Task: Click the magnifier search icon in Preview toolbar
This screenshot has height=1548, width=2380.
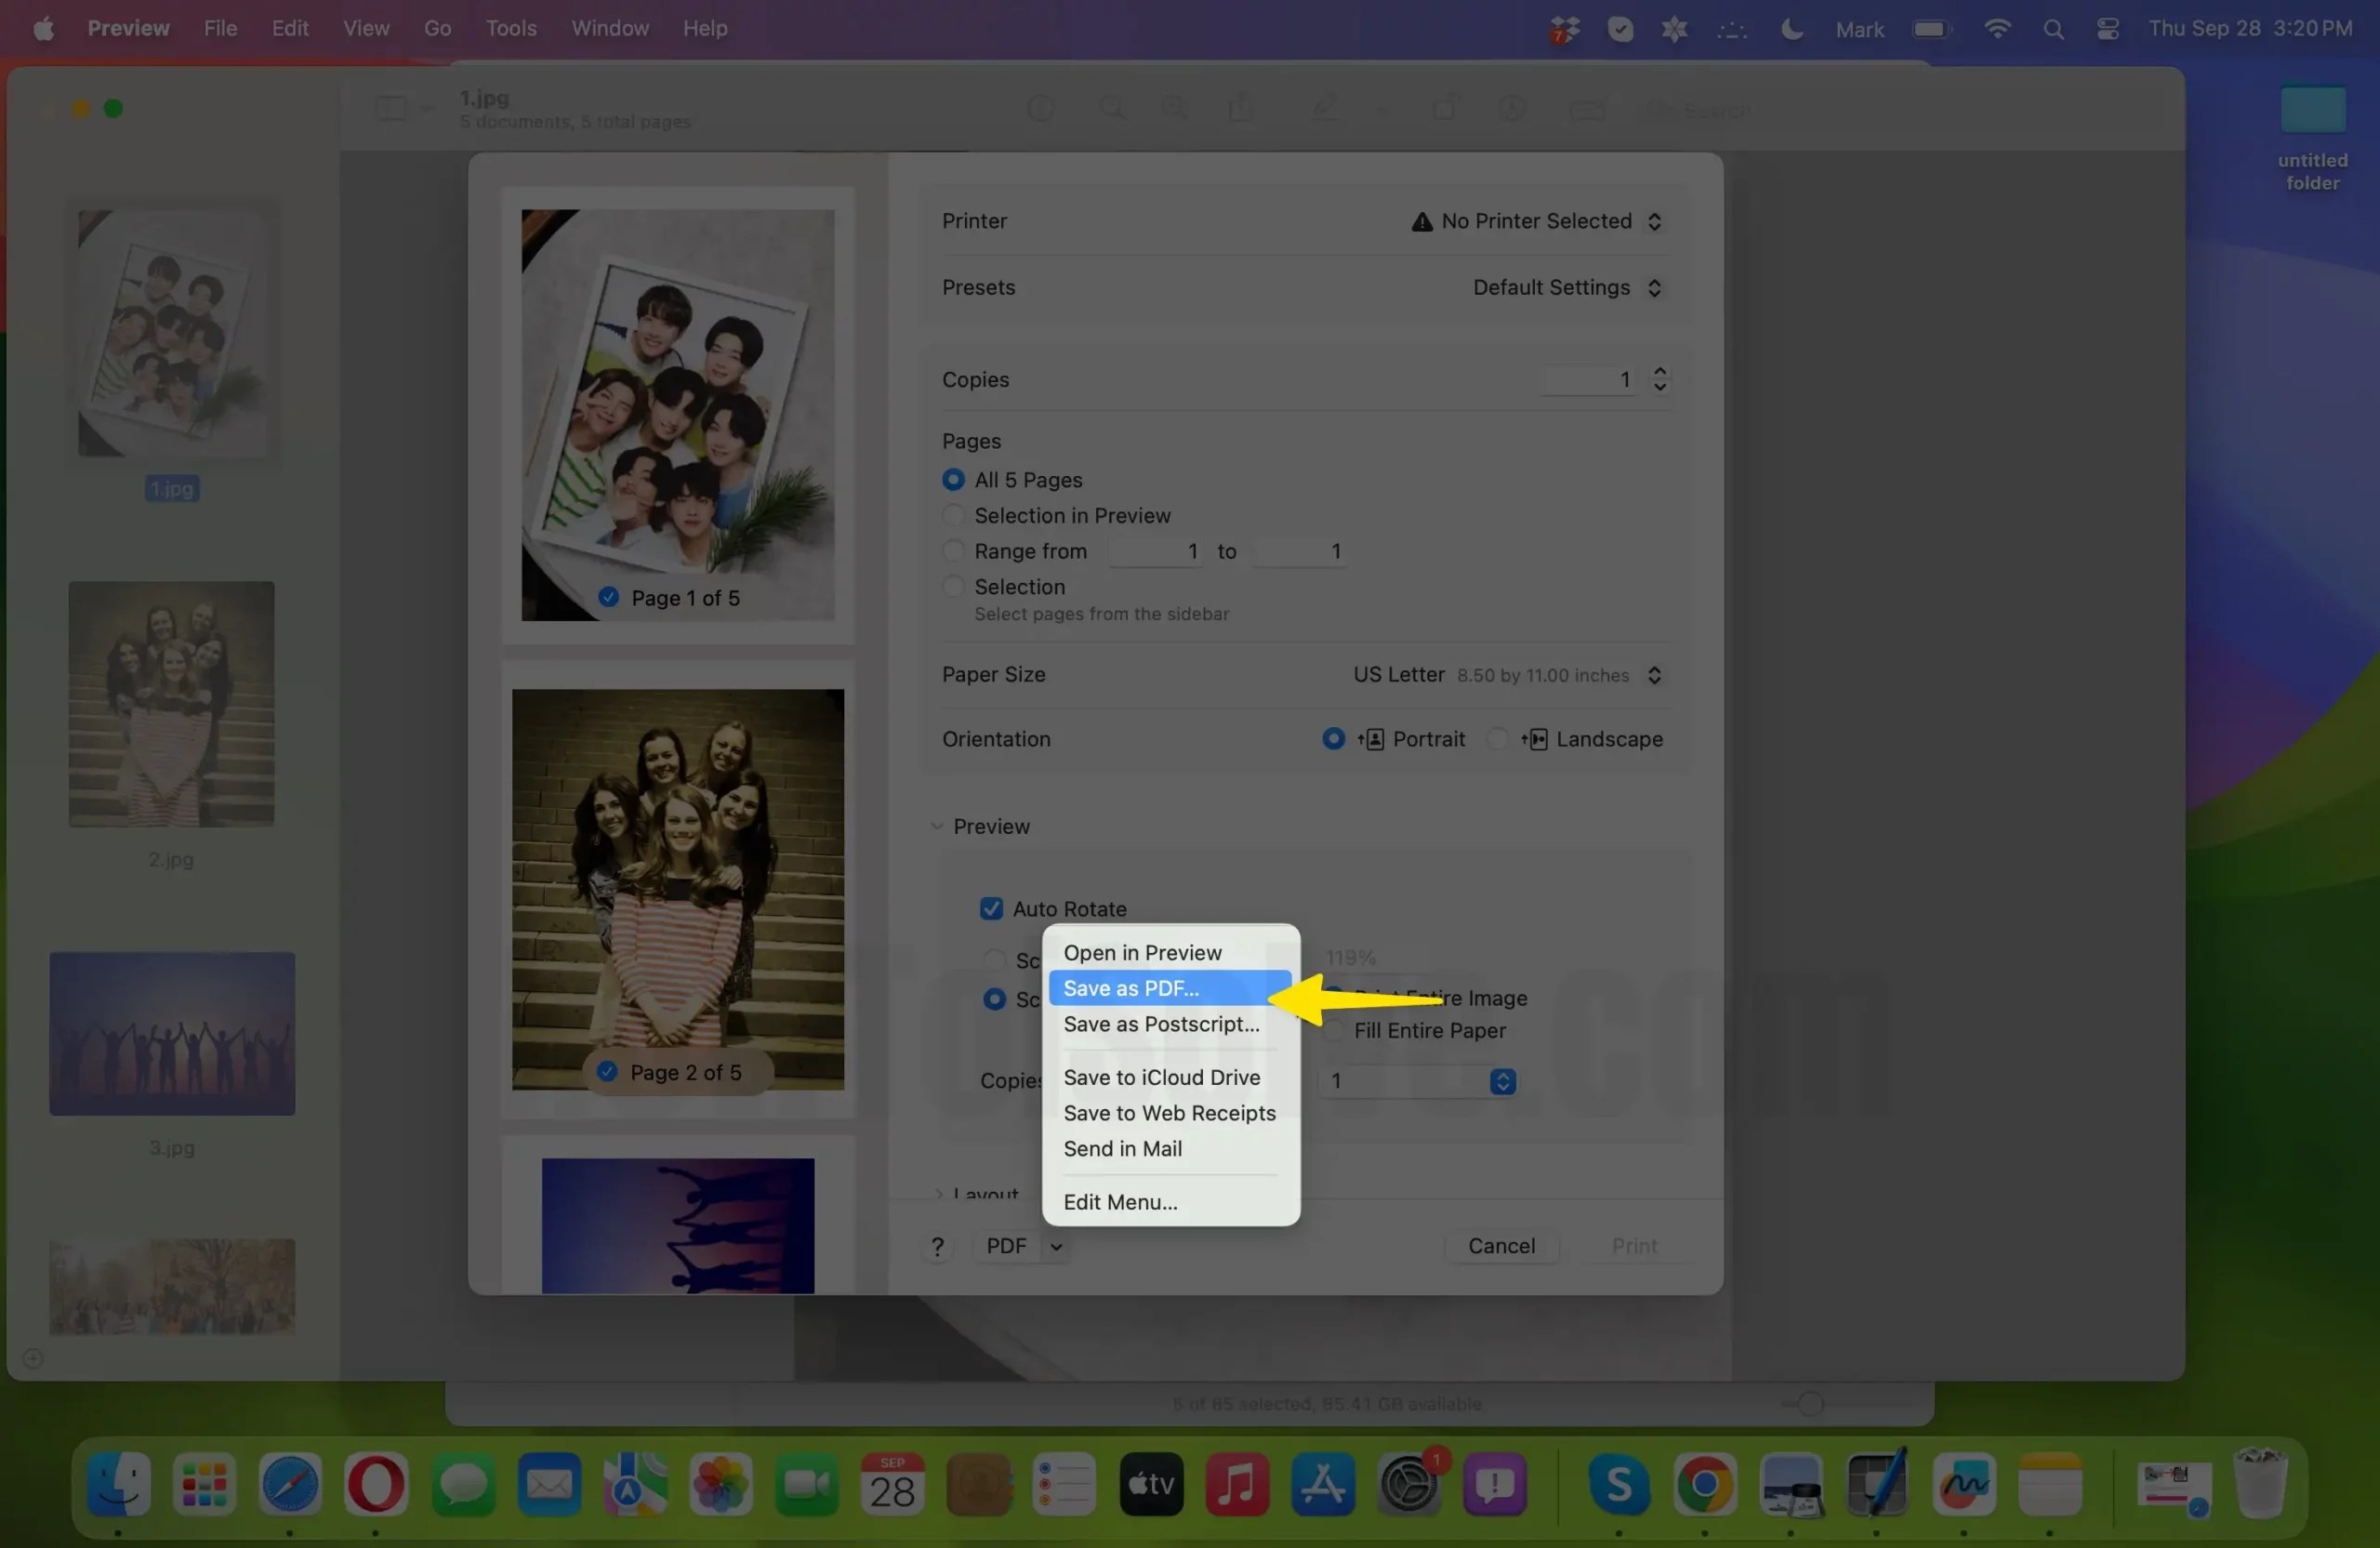Action: [1112, 108]
